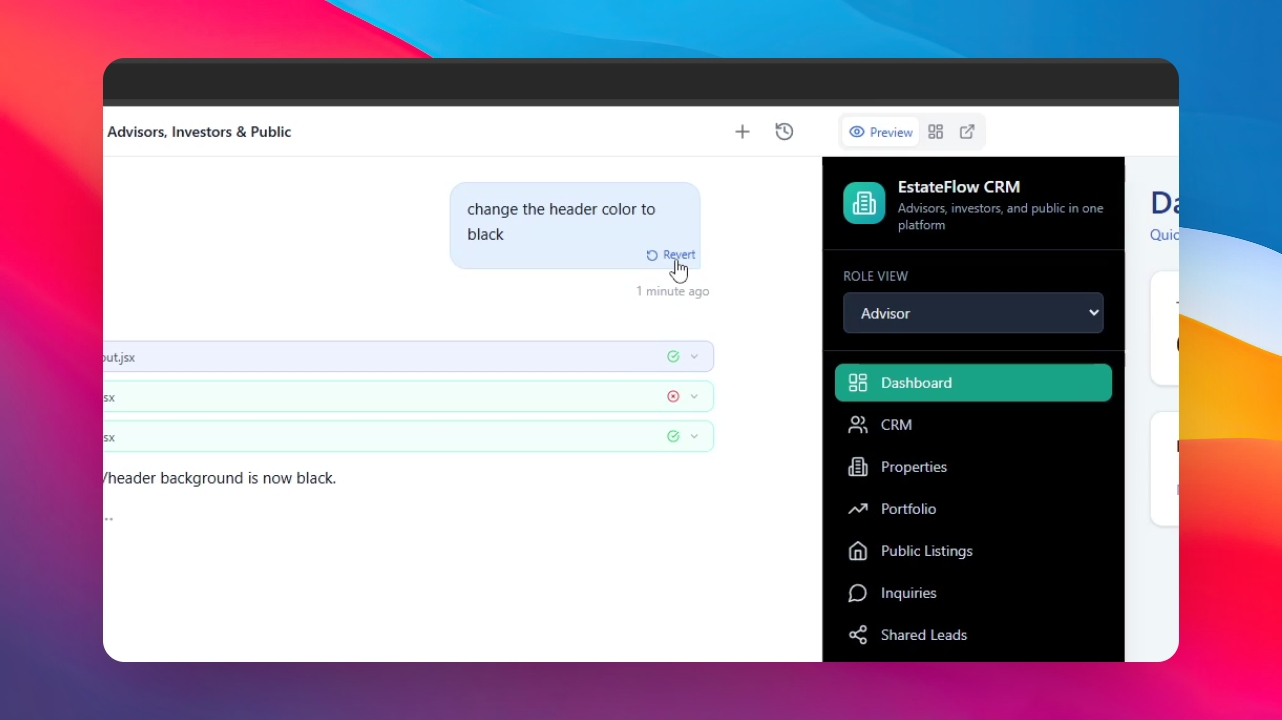The width and height of the screenshot is (1282, 720).
Task: Open preview in new window icon
Action: 967,132
